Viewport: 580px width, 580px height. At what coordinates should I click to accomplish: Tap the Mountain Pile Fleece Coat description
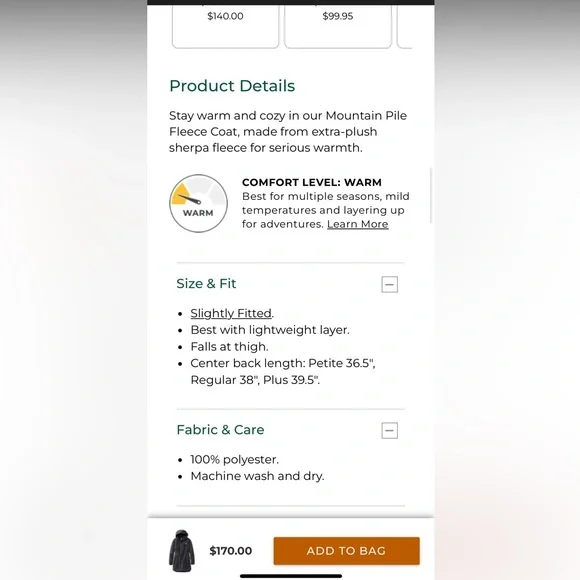click(288, 132)
